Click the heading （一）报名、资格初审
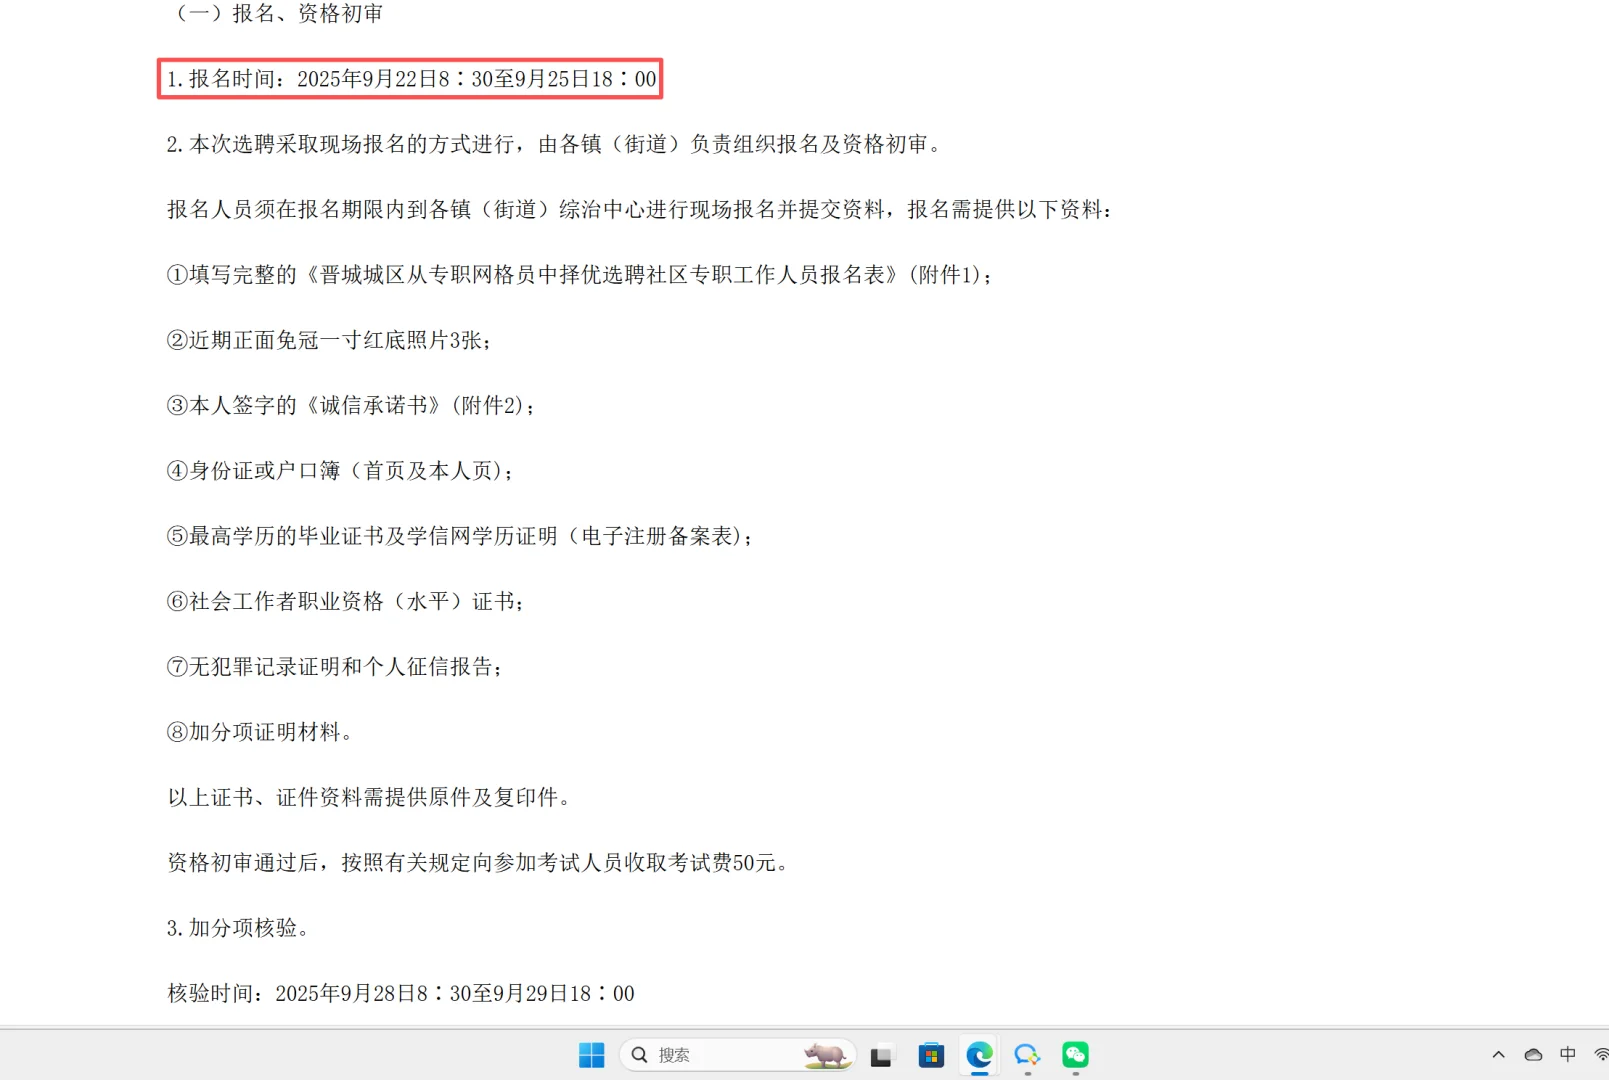This screenshot has width=1609, height=1080. tap(277, 14)
